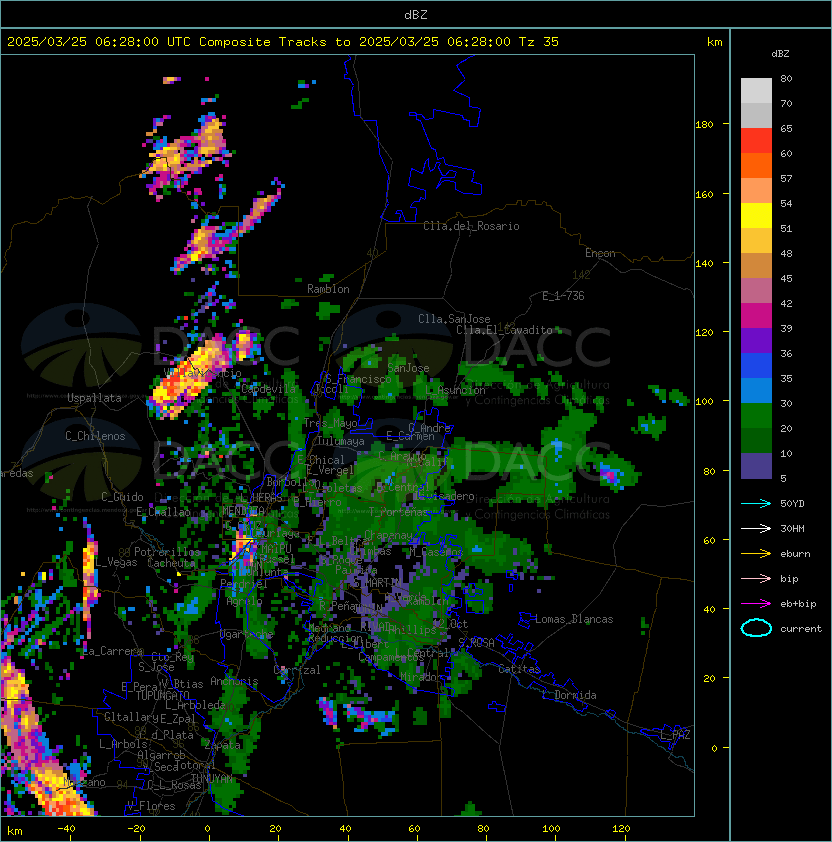Click the "Zapata" place label
The image size is (832, 842).
tap(222, 745)
